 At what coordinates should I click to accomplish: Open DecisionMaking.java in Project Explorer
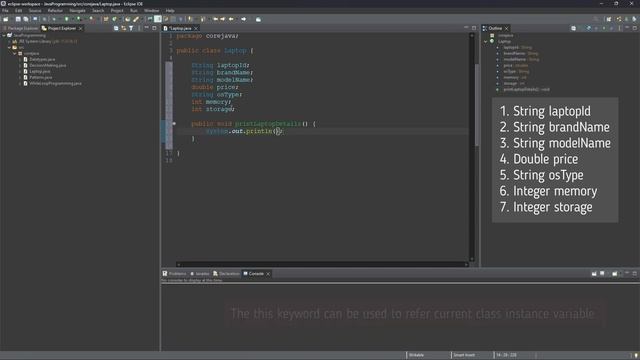point(47,65)
